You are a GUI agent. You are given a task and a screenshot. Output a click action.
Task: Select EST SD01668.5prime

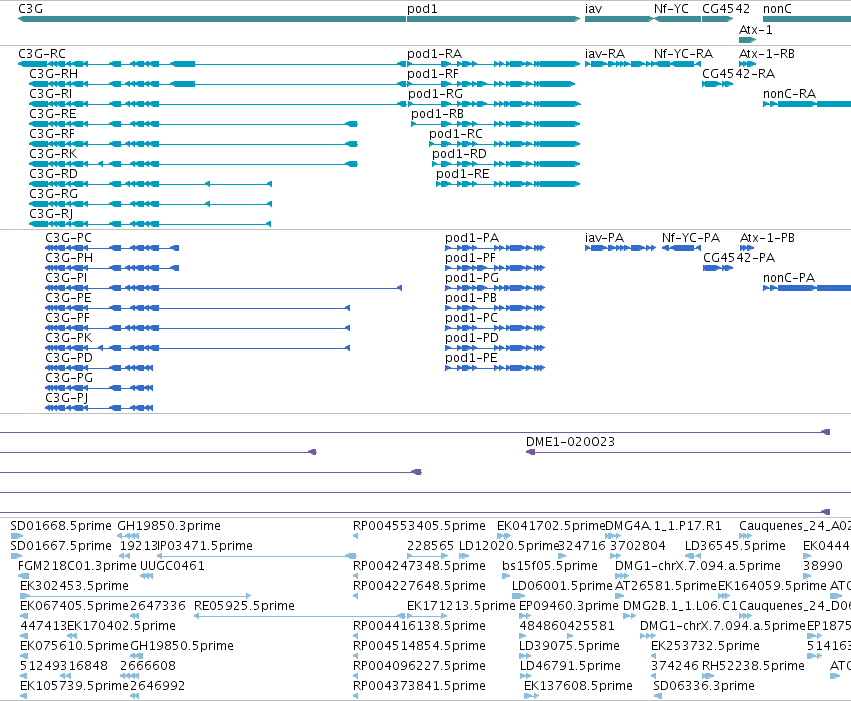(x=16, y=536)
